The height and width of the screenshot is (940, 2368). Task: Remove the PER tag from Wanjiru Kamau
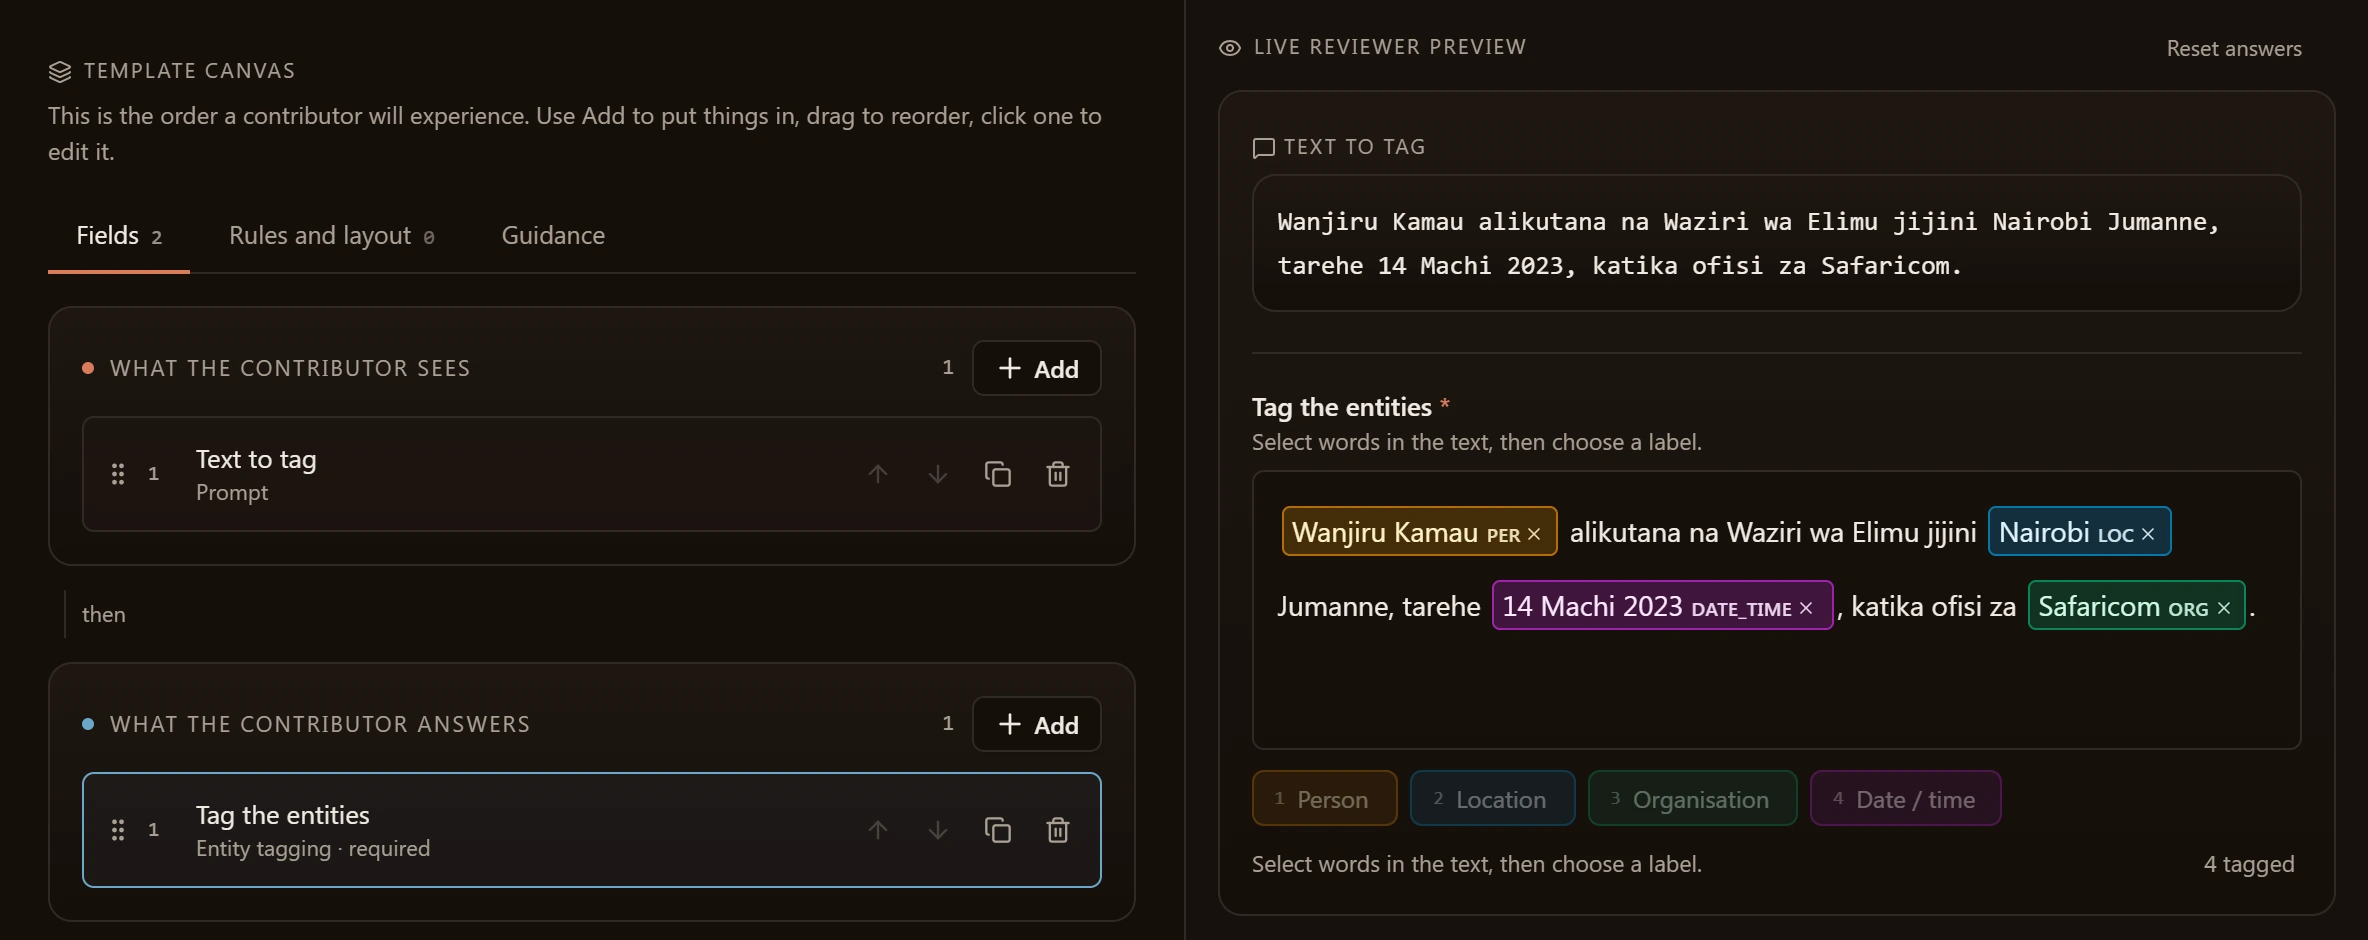(1534, 534)
